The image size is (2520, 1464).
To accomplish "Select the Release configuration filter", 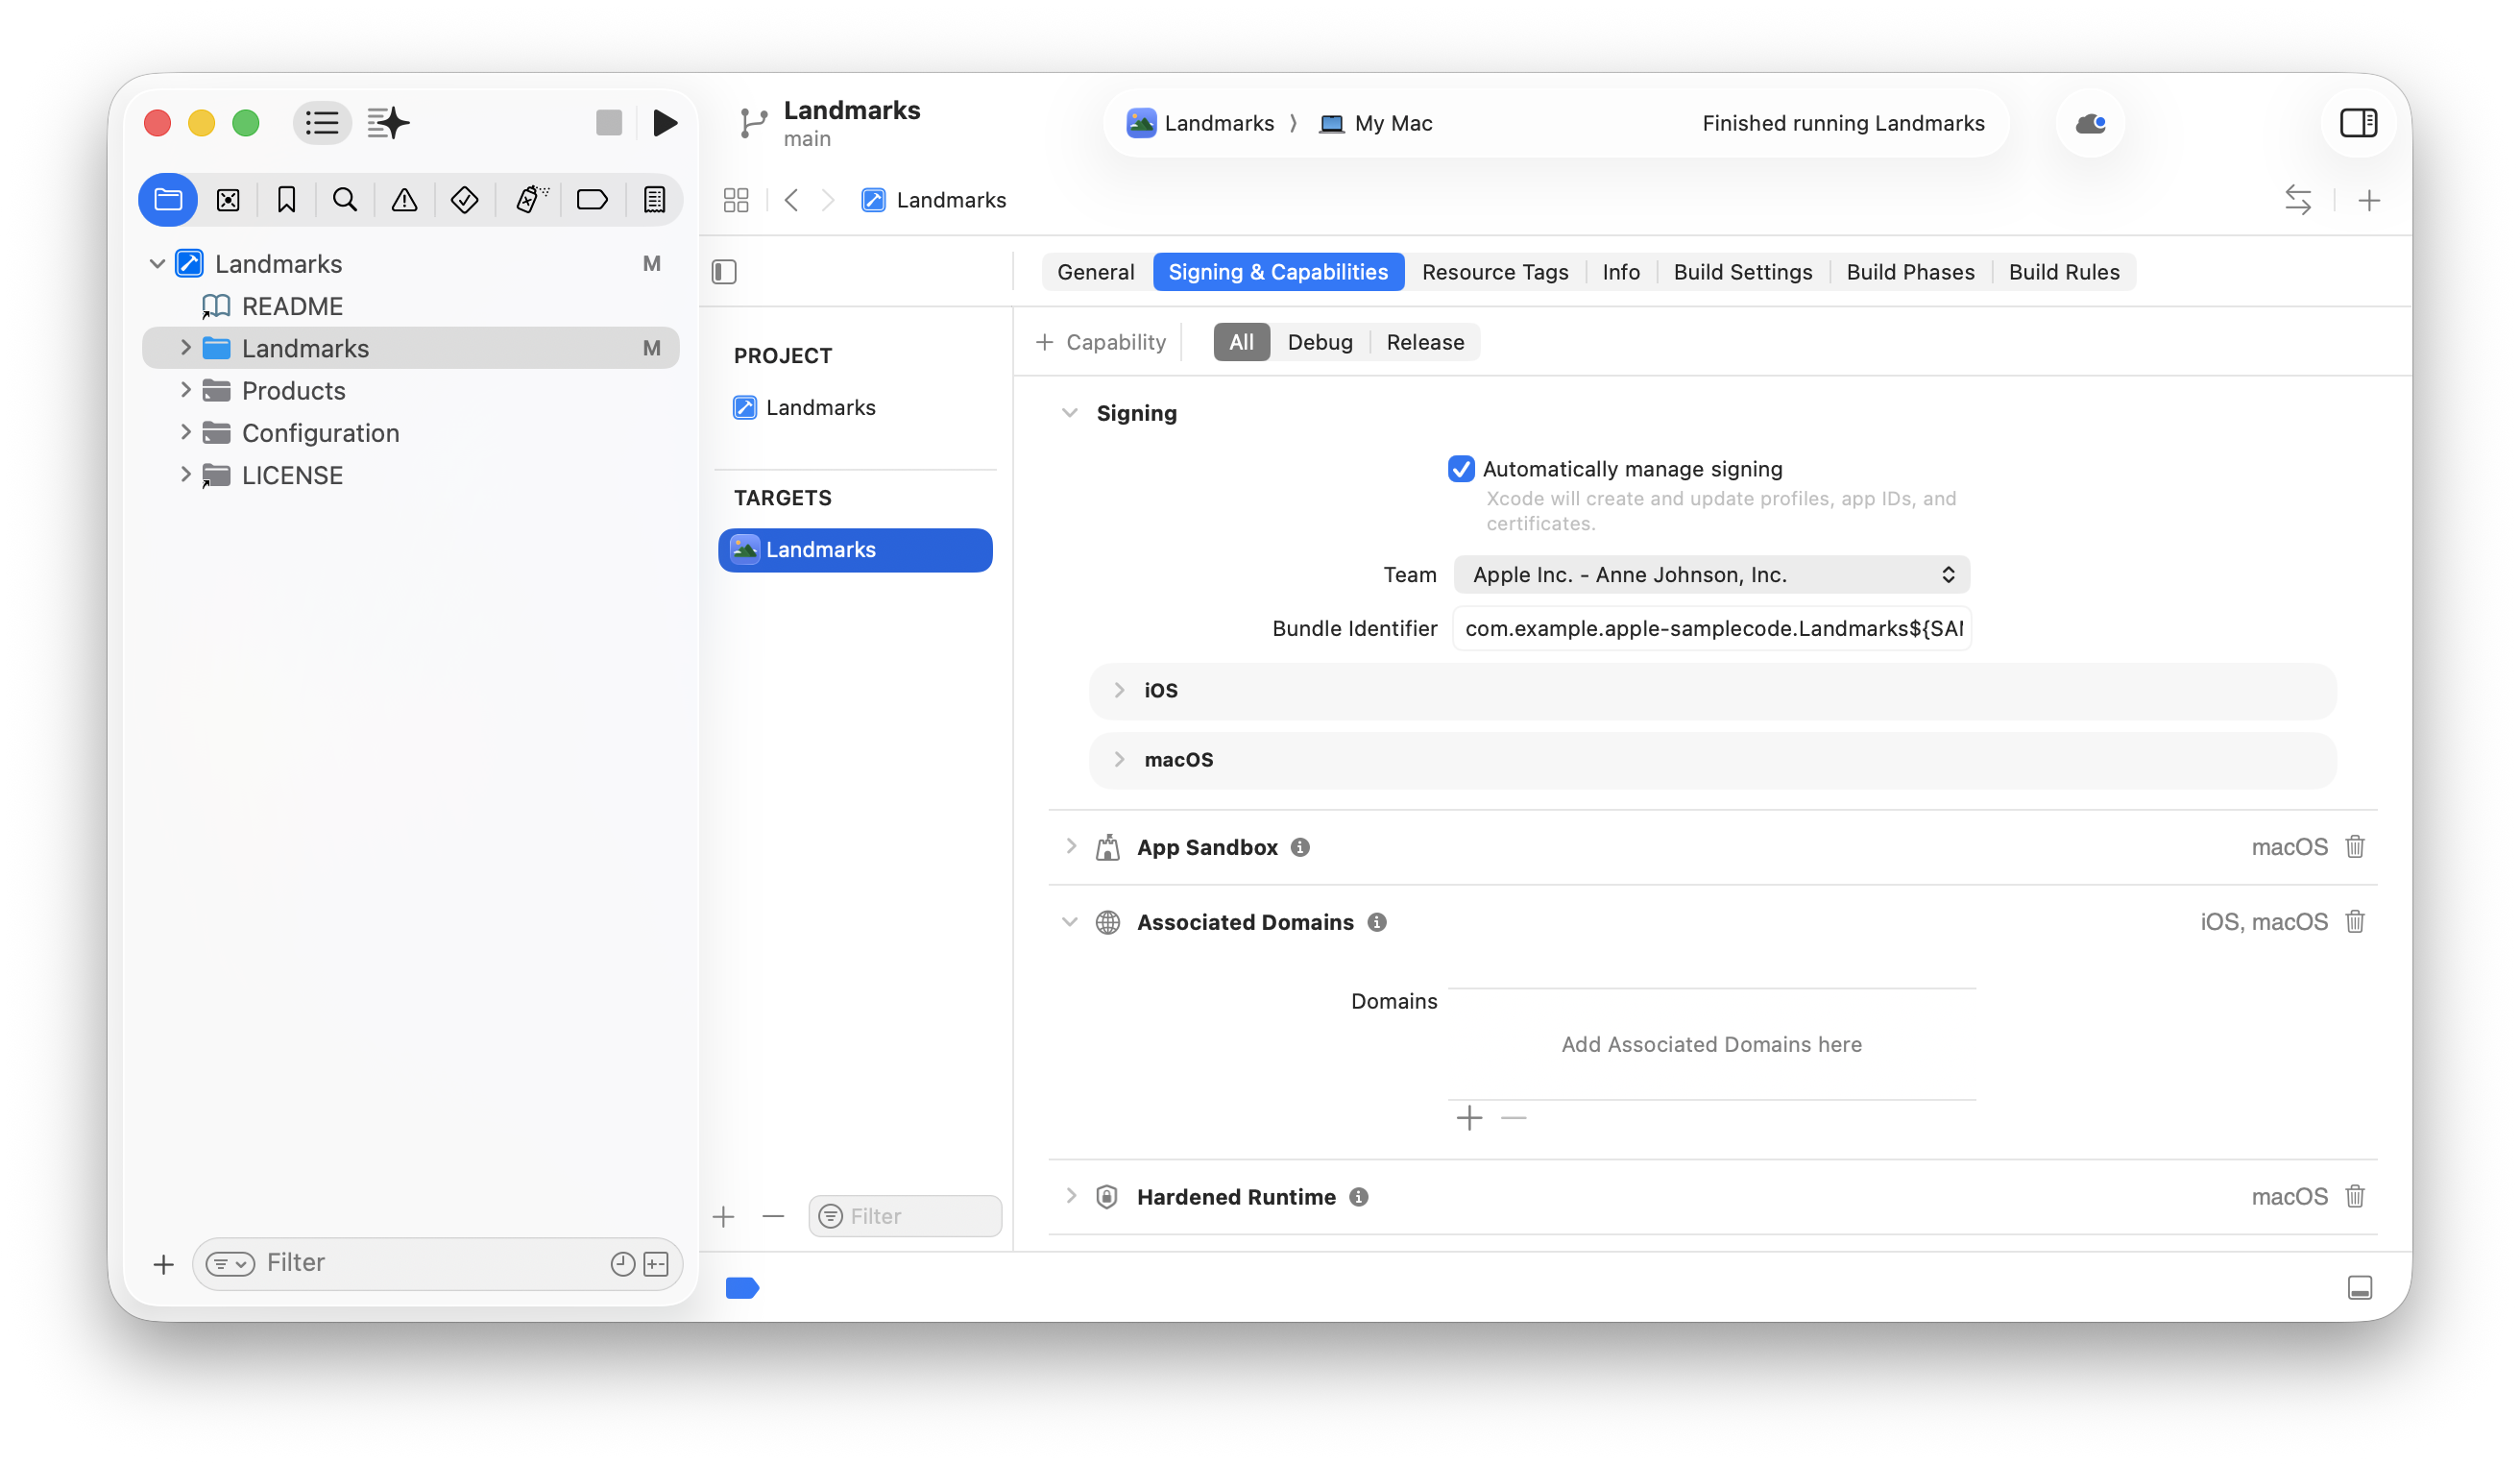I will [x=1425, y=343].
